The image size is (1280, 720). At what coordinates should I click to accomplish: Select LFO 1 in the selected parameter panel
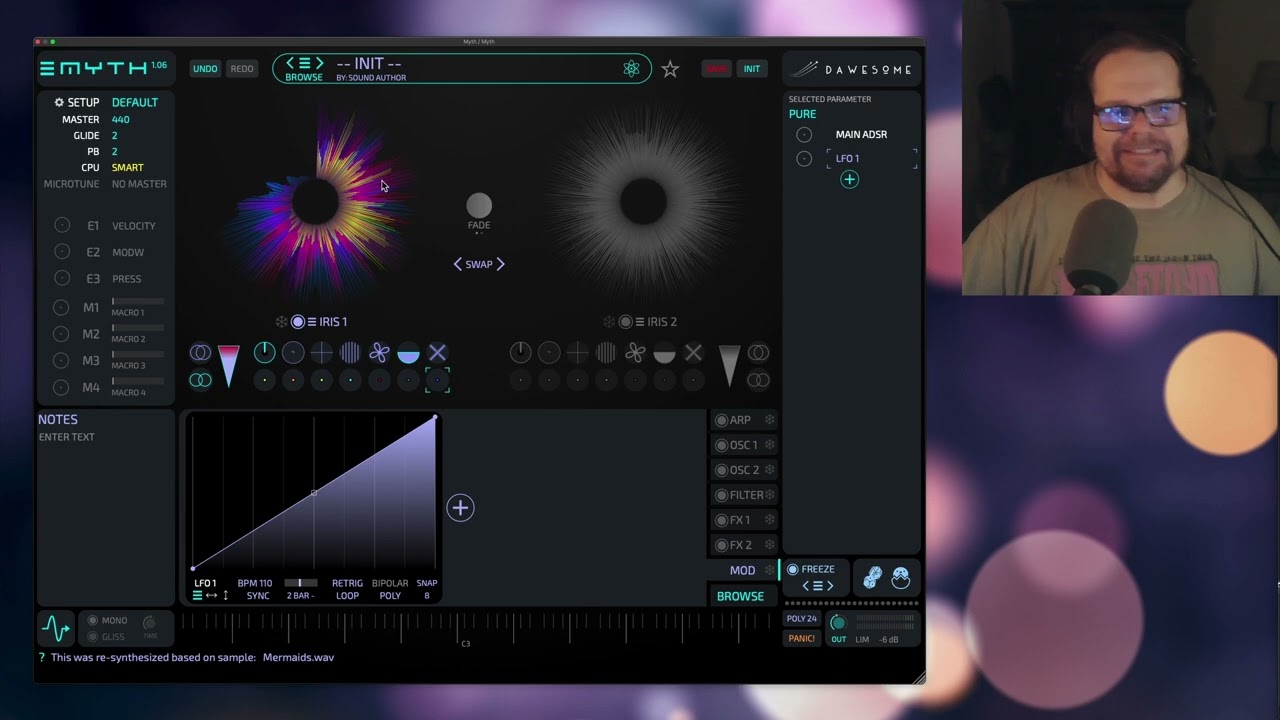848,158
